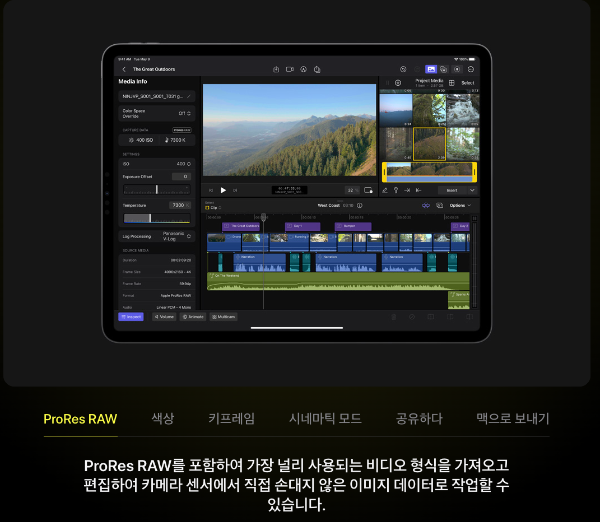
Task: Toggle the highlighted media browser button
Action: point(431,69)
